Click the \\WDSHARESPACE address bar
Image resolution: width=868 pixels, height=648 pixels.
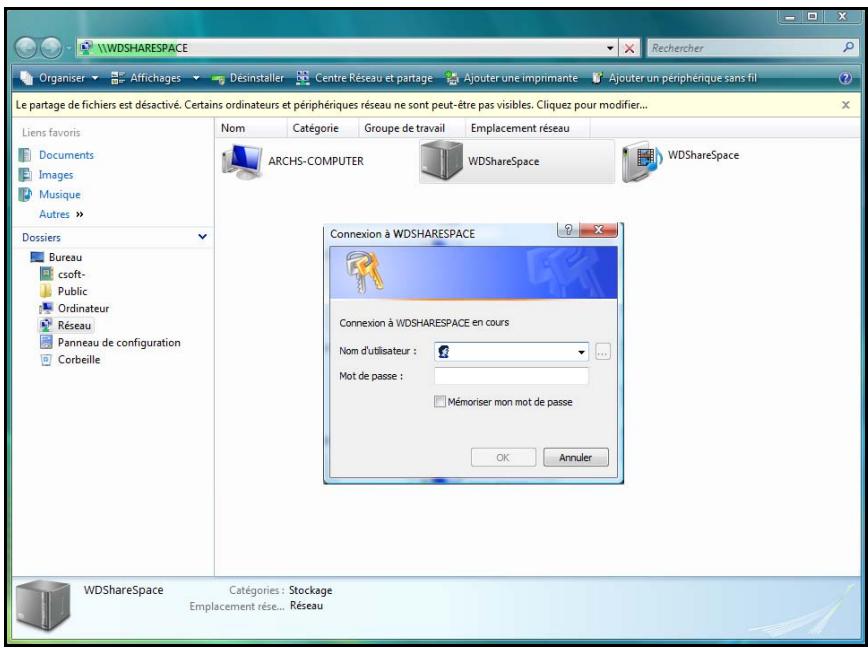pyautogui.click(x=349, y=48)
